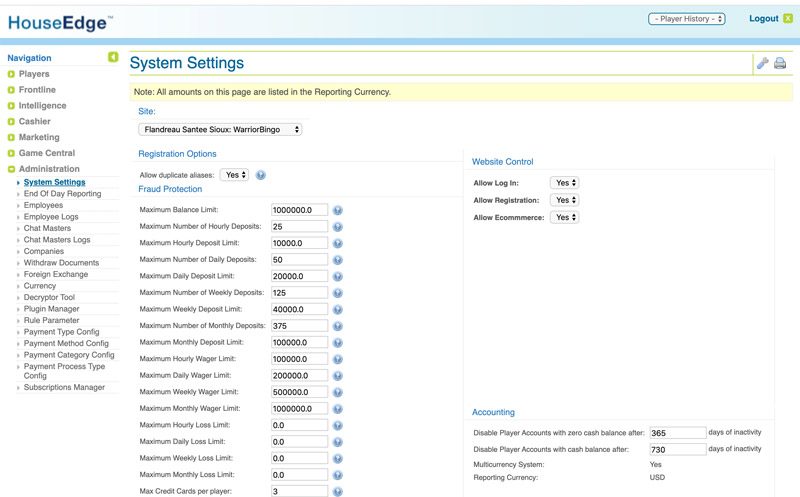Open help icon for Maximum Daily Deposit Limit
This screenshot has width=800, height=497.
[x=337, y=277]
